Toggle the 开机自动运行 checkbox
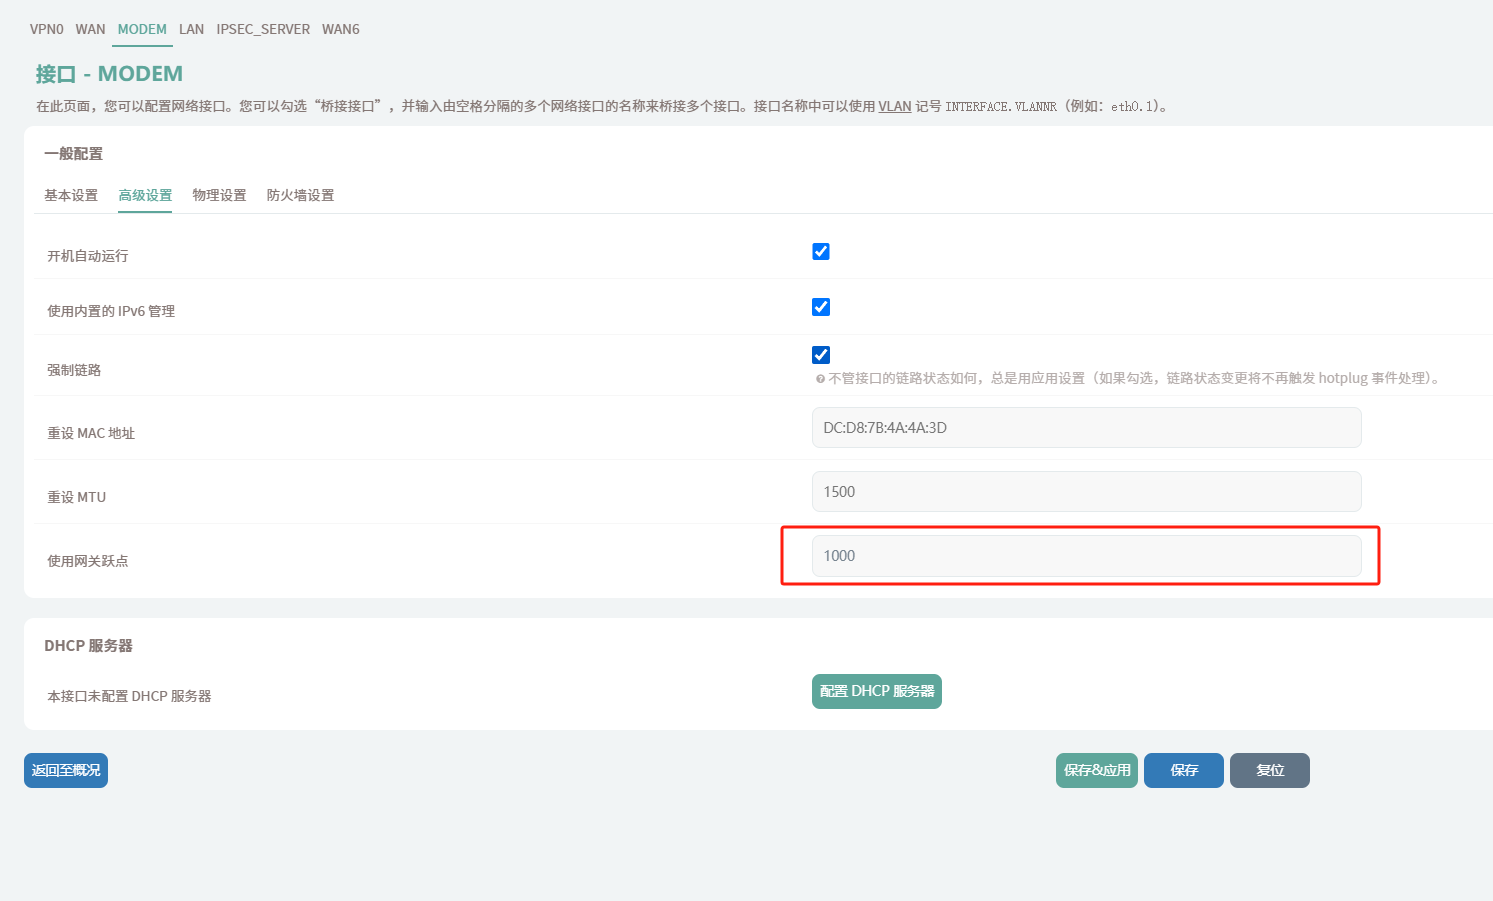This screenshot has height=901, width=1493. click(x=821, y=252)
